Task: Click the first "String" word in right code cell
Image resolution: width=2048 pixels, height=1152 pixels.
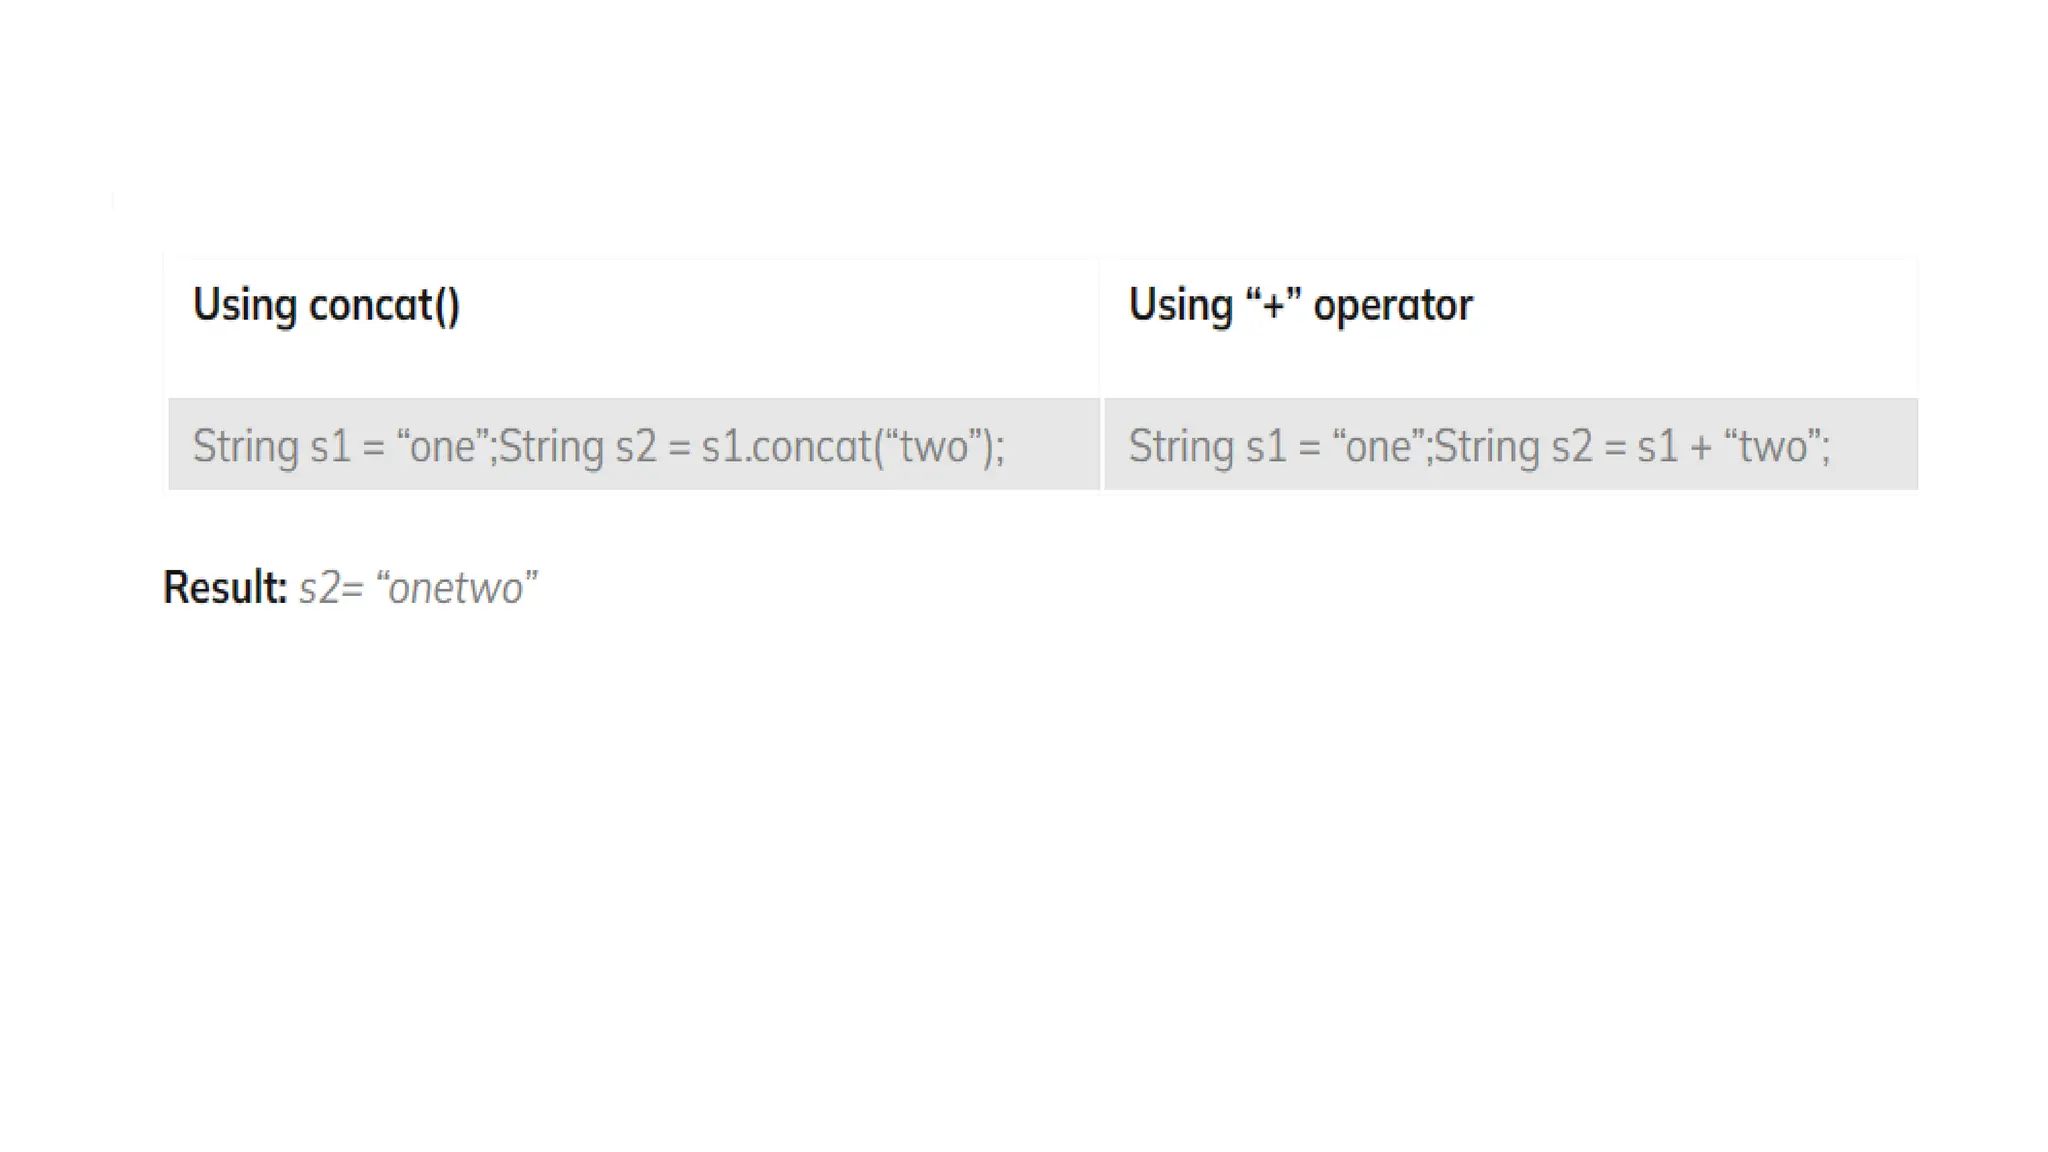Action: [x=1181, y=446]
